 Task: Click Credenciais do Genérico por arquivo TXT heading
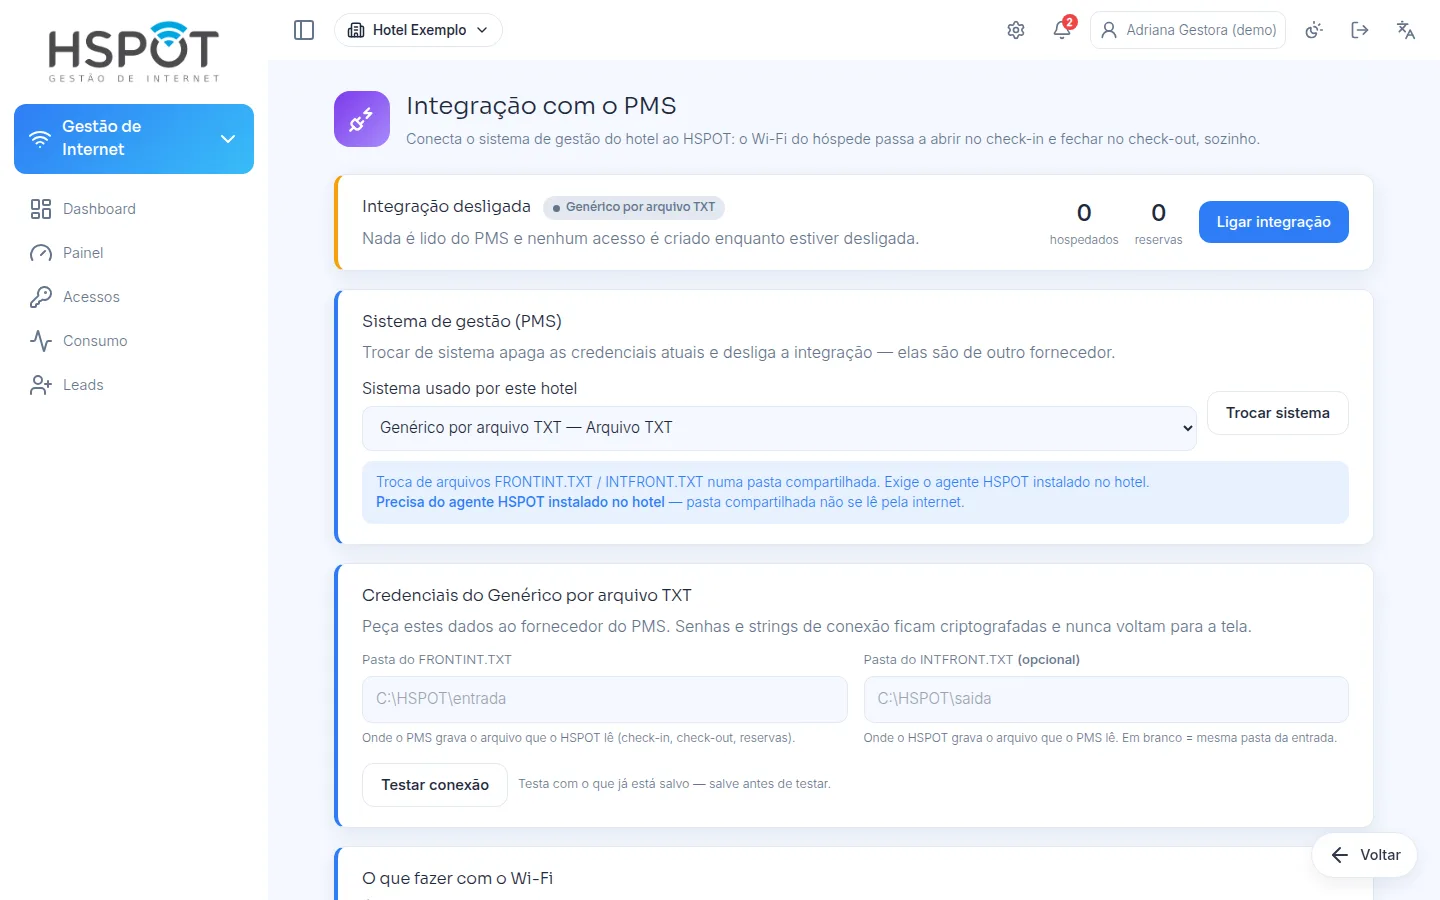point(527,595)
